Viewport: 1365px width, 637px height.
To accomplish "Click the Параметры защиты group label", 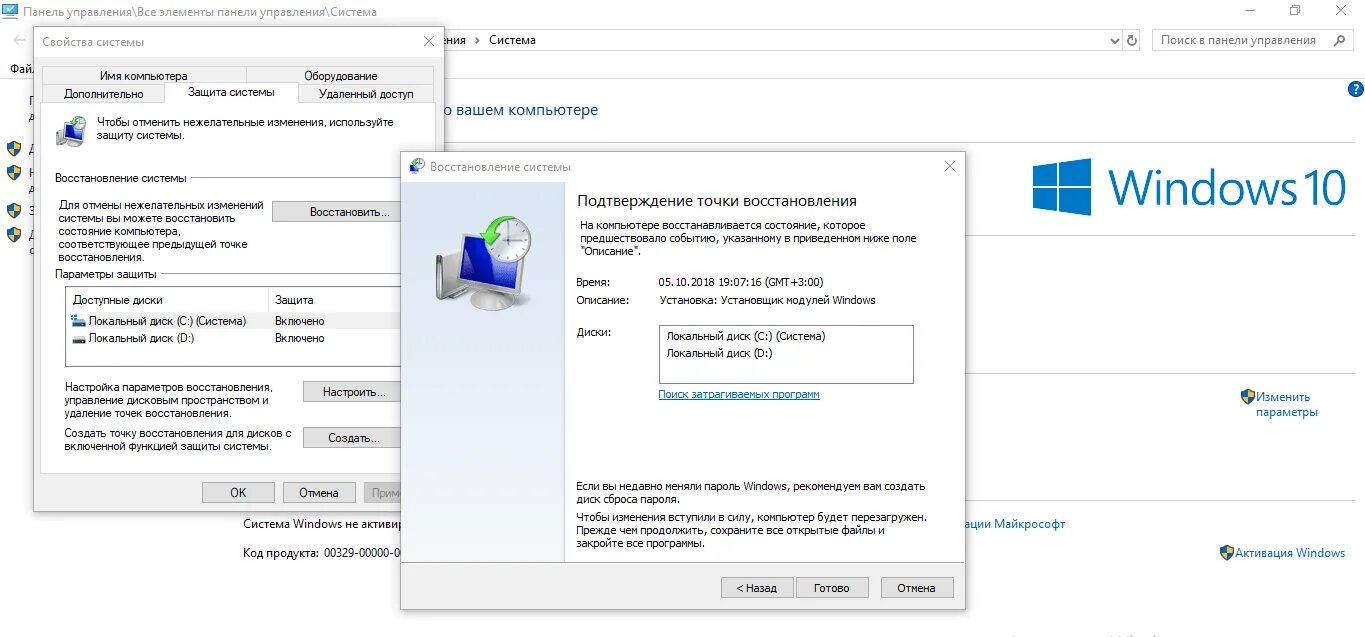I will 106,273.
